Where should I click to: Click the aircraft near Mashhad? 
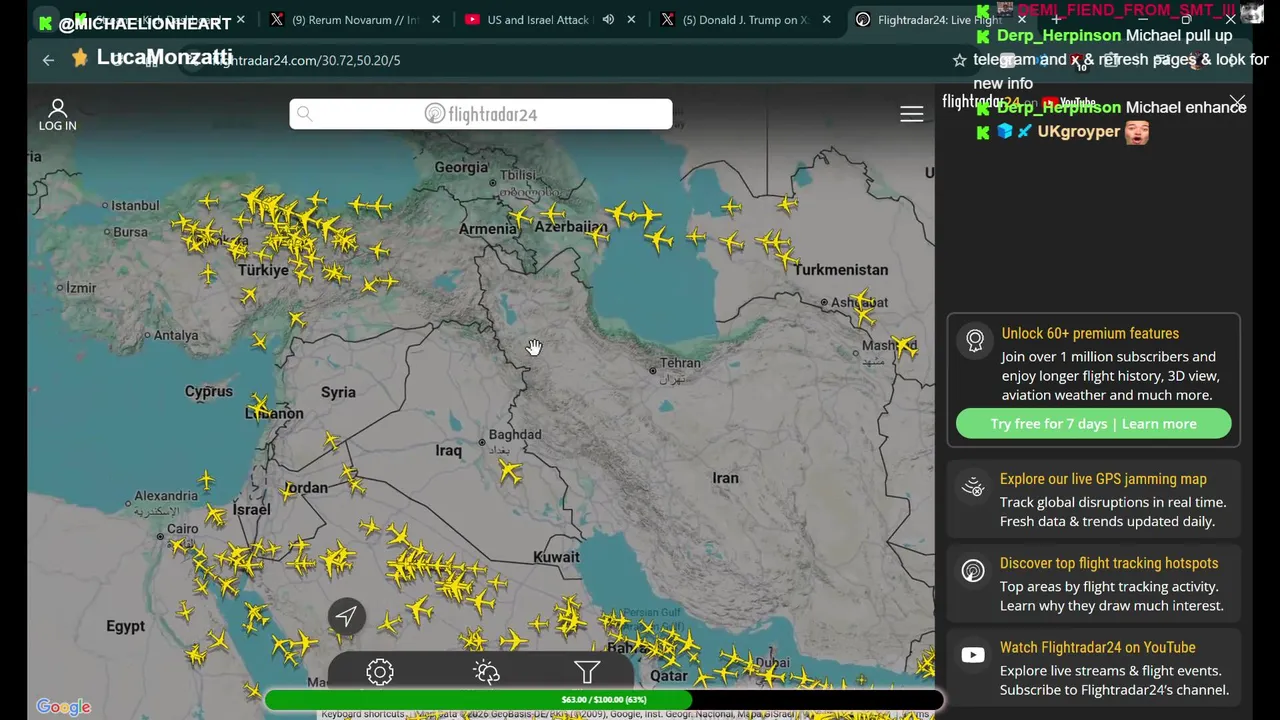pyautogui.click(x=905, y=347)
